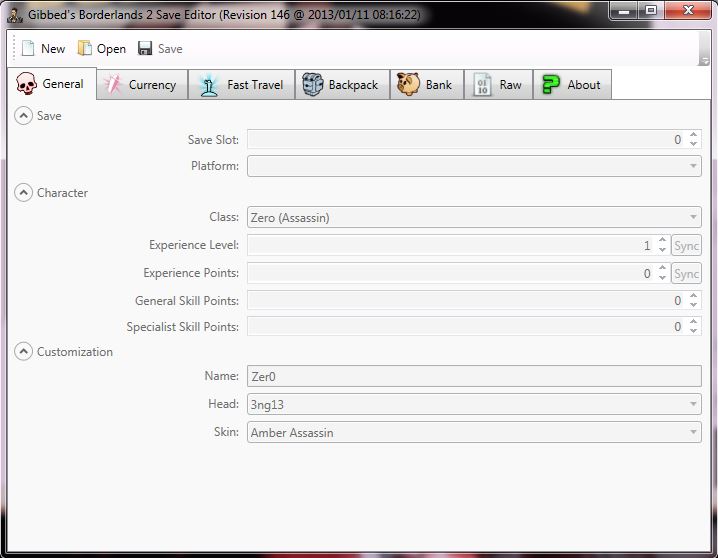Screen dimensions: 718x558
Task: Click the application icon in title bar
Action: [15, 16]
